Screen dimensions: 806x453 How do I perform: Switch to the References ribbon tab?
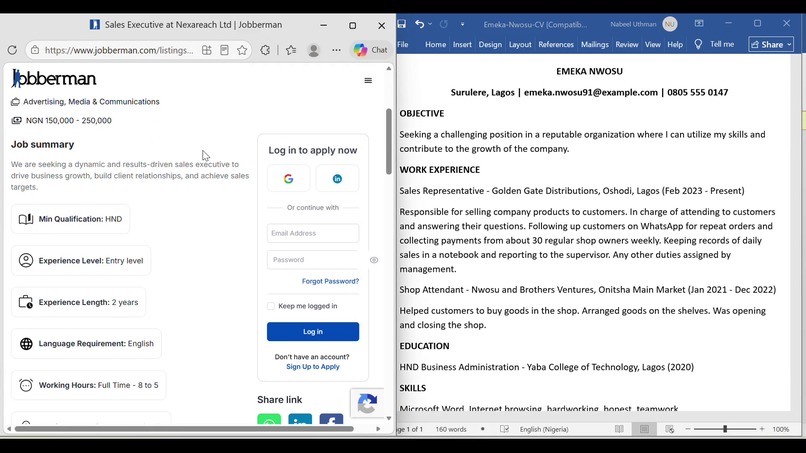[556, 45]
